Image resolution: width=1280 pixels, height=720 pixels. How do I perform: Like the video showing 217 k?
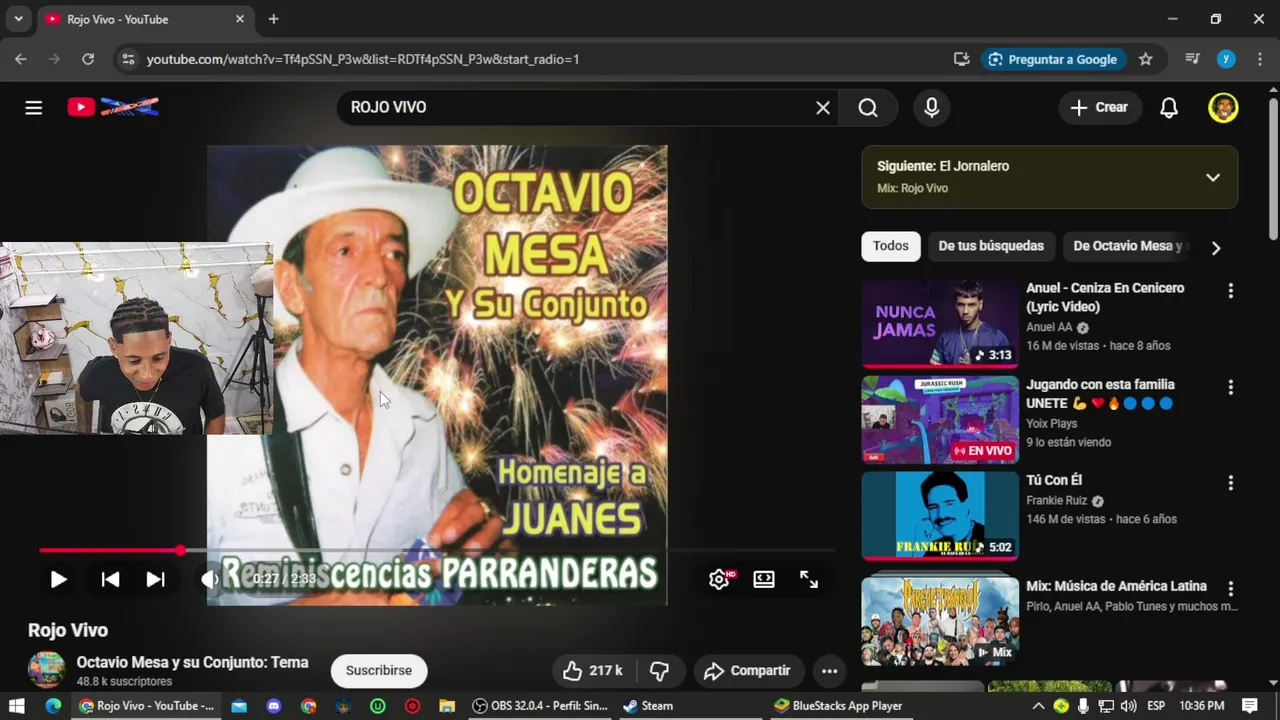tap(593, 671)
